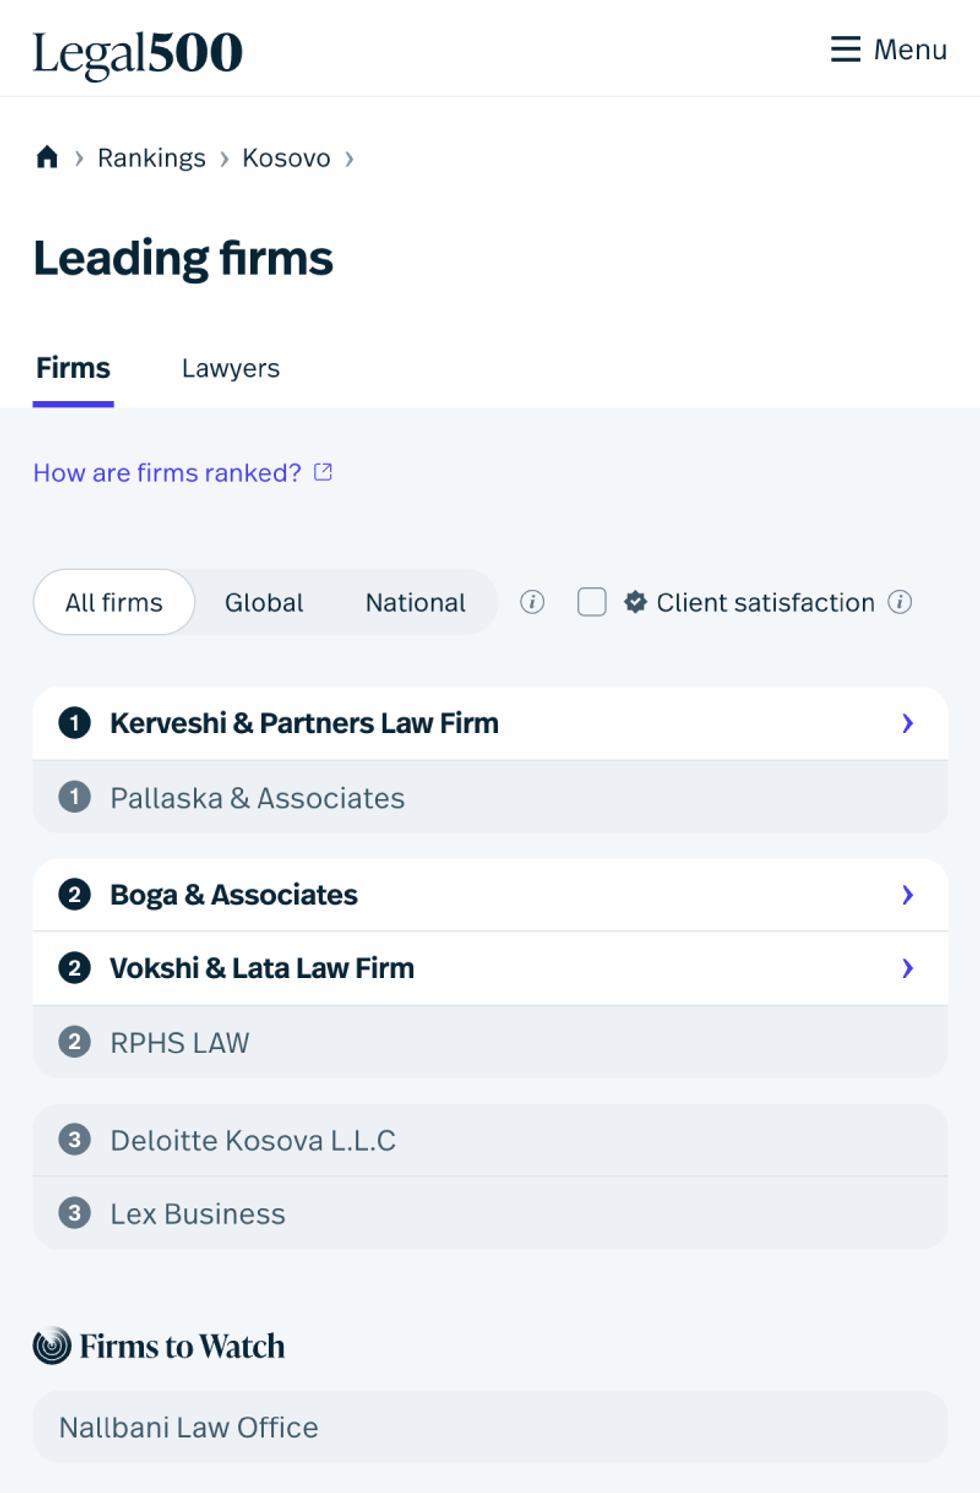
Task: Switch filter to Global firms
Action: 264,602
